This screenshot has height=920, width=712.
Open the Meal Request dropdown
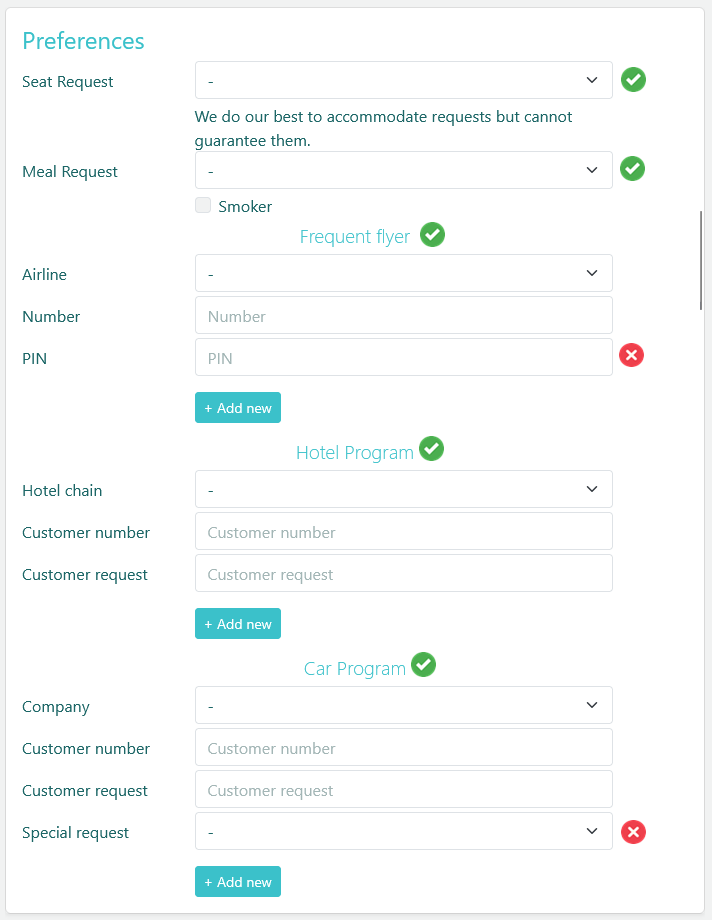coord(403,170)
